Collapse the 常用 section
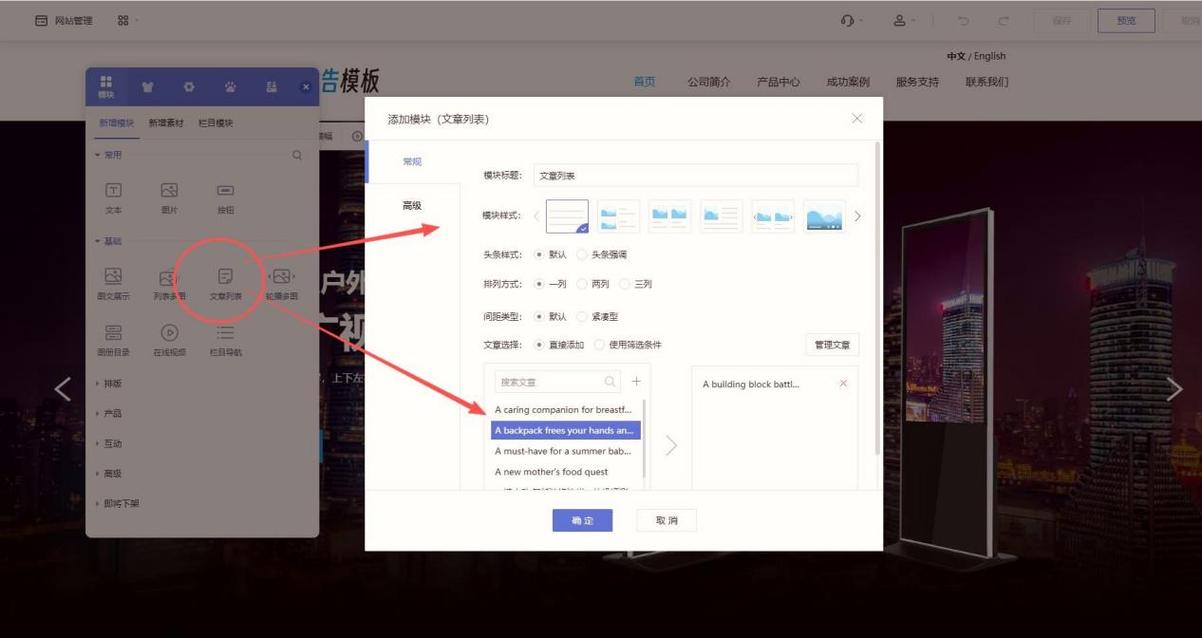 [108, 155]
